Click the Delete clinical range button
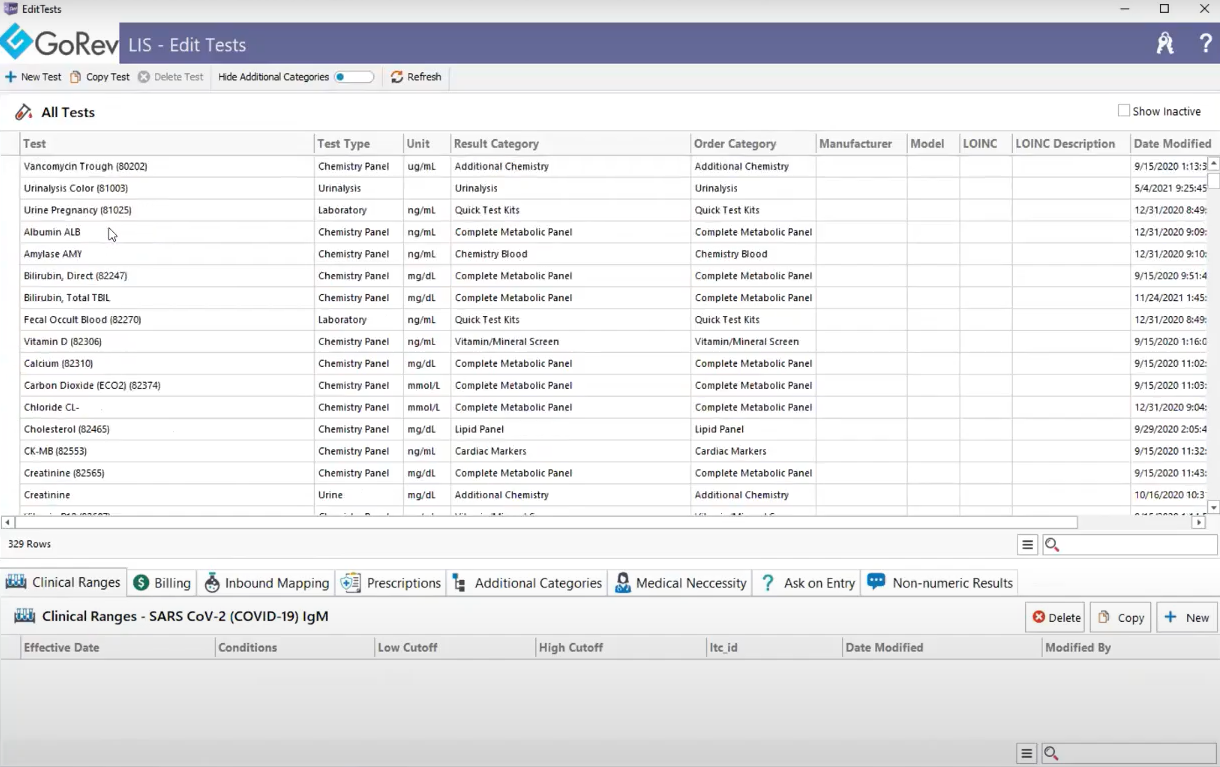The height and width of the screenshot is (767, 1220). [1055, 618]
